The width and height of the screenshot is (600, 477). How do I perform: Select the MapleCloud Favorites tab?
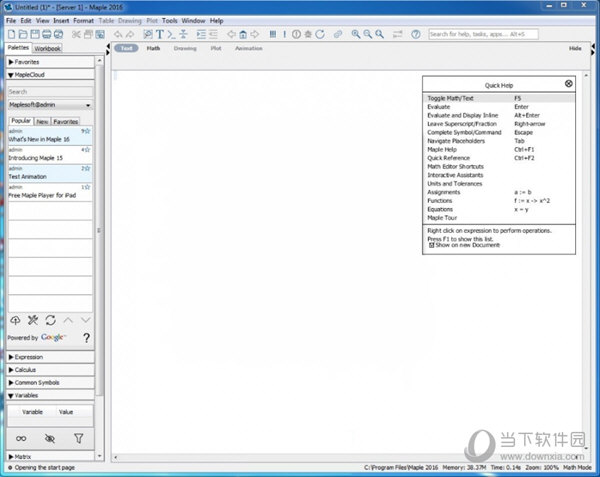[x=65, y=121]
